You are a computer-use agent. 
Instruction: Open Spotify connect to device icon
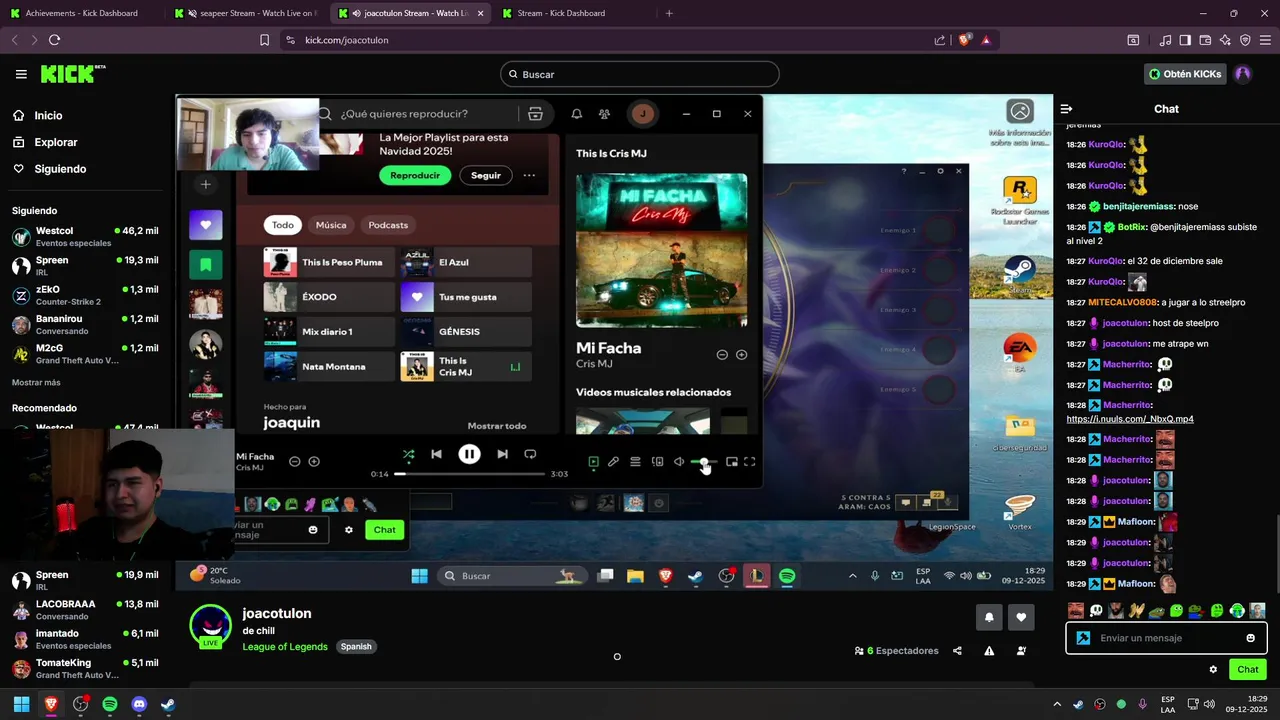[657, 462]
